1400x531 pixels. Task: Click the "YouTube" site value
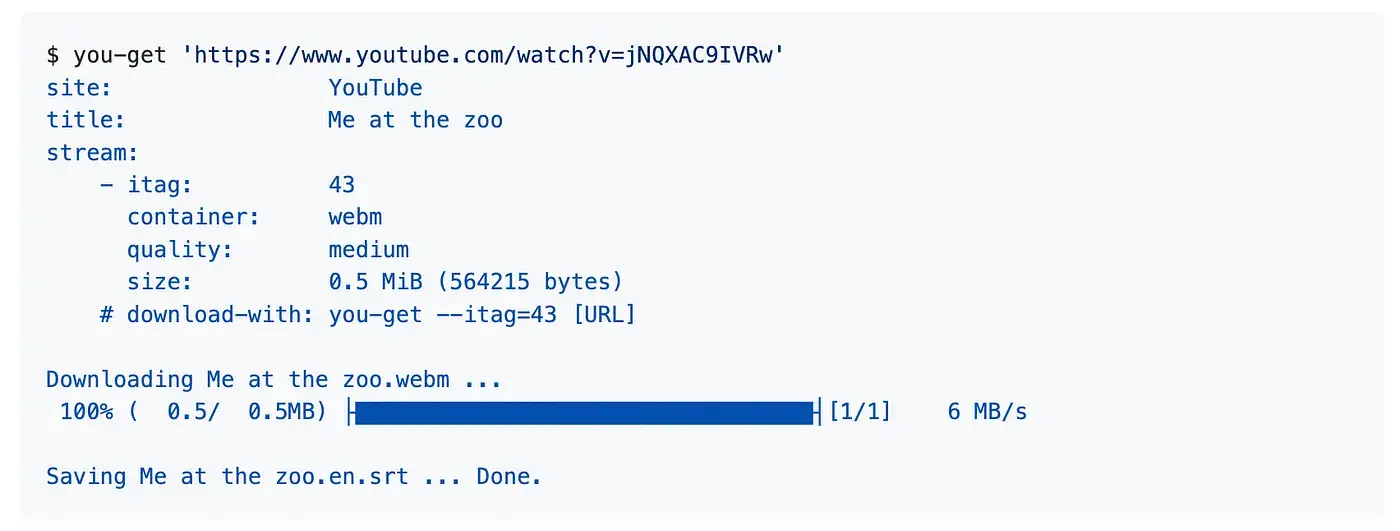click(x=375, y=88)
